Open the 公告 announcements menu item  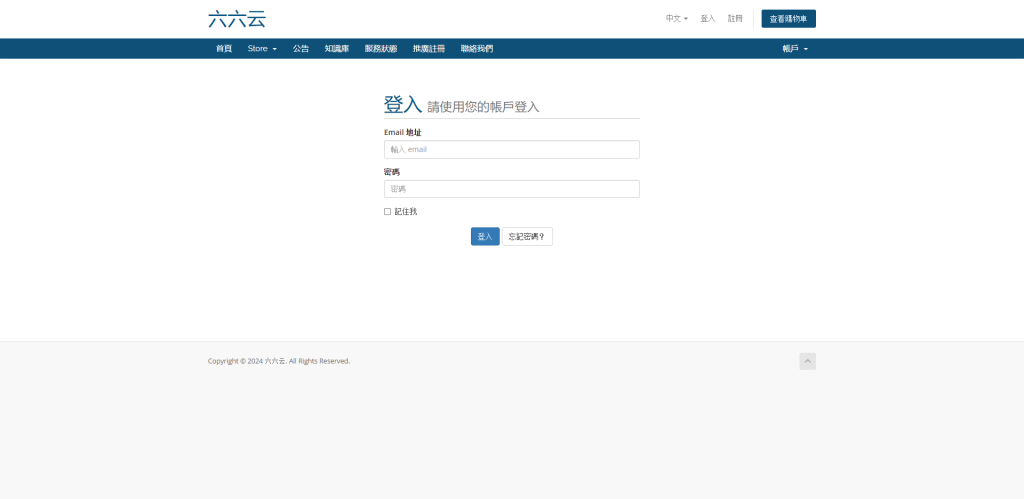tap(301, 48)
